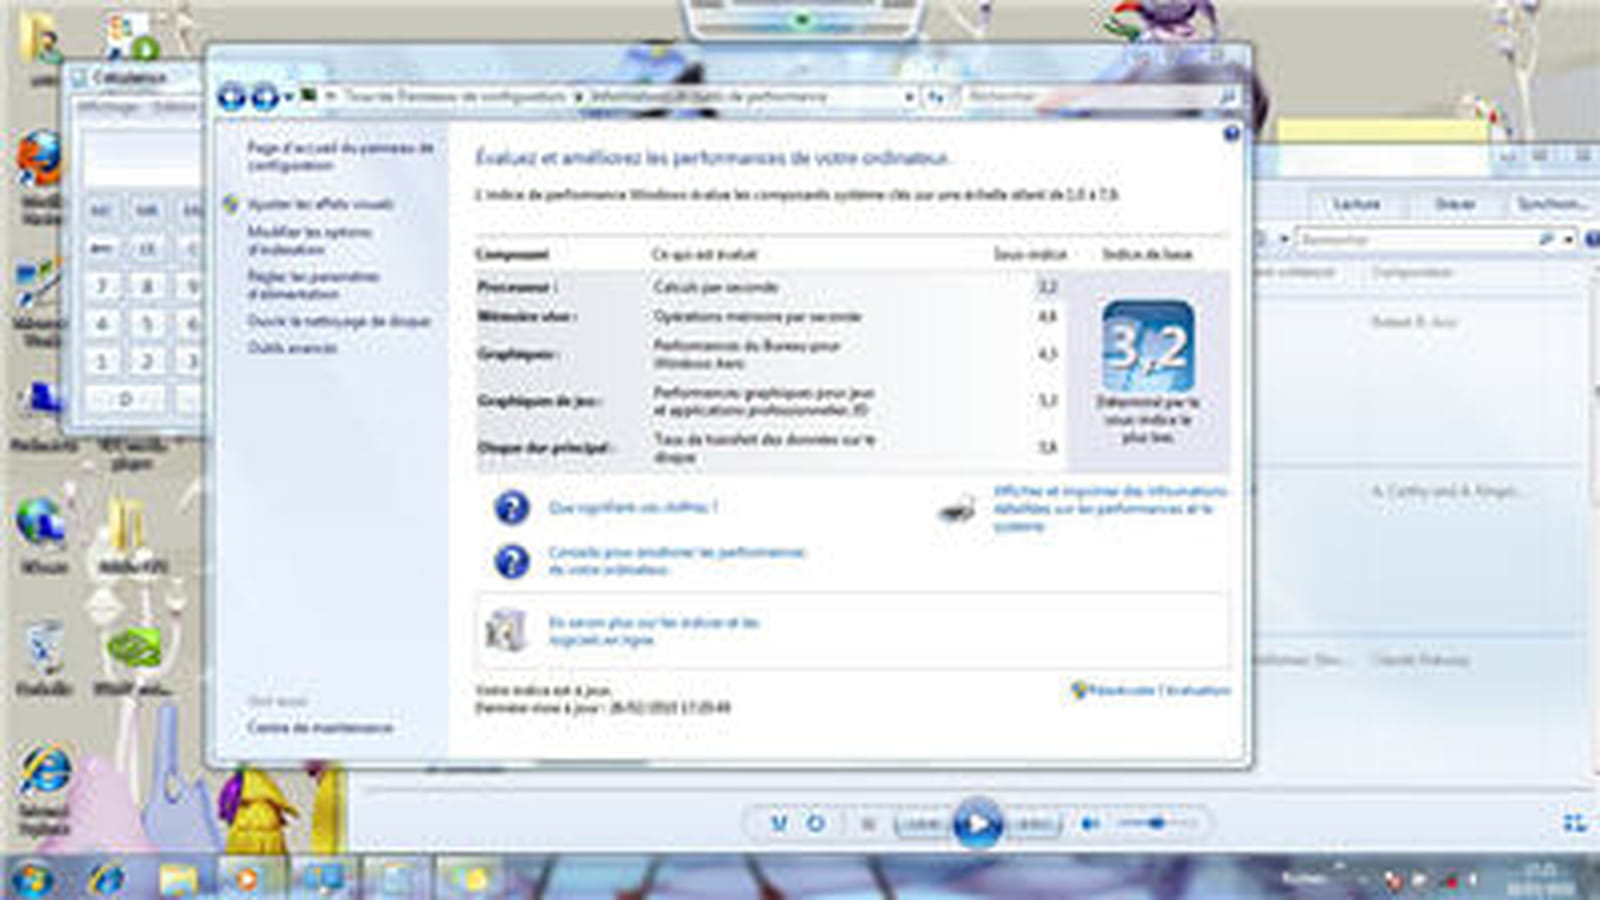Open the help icon in the performance window
The width and height of the screenshot is (1600, 900).
click(1231, 133)
